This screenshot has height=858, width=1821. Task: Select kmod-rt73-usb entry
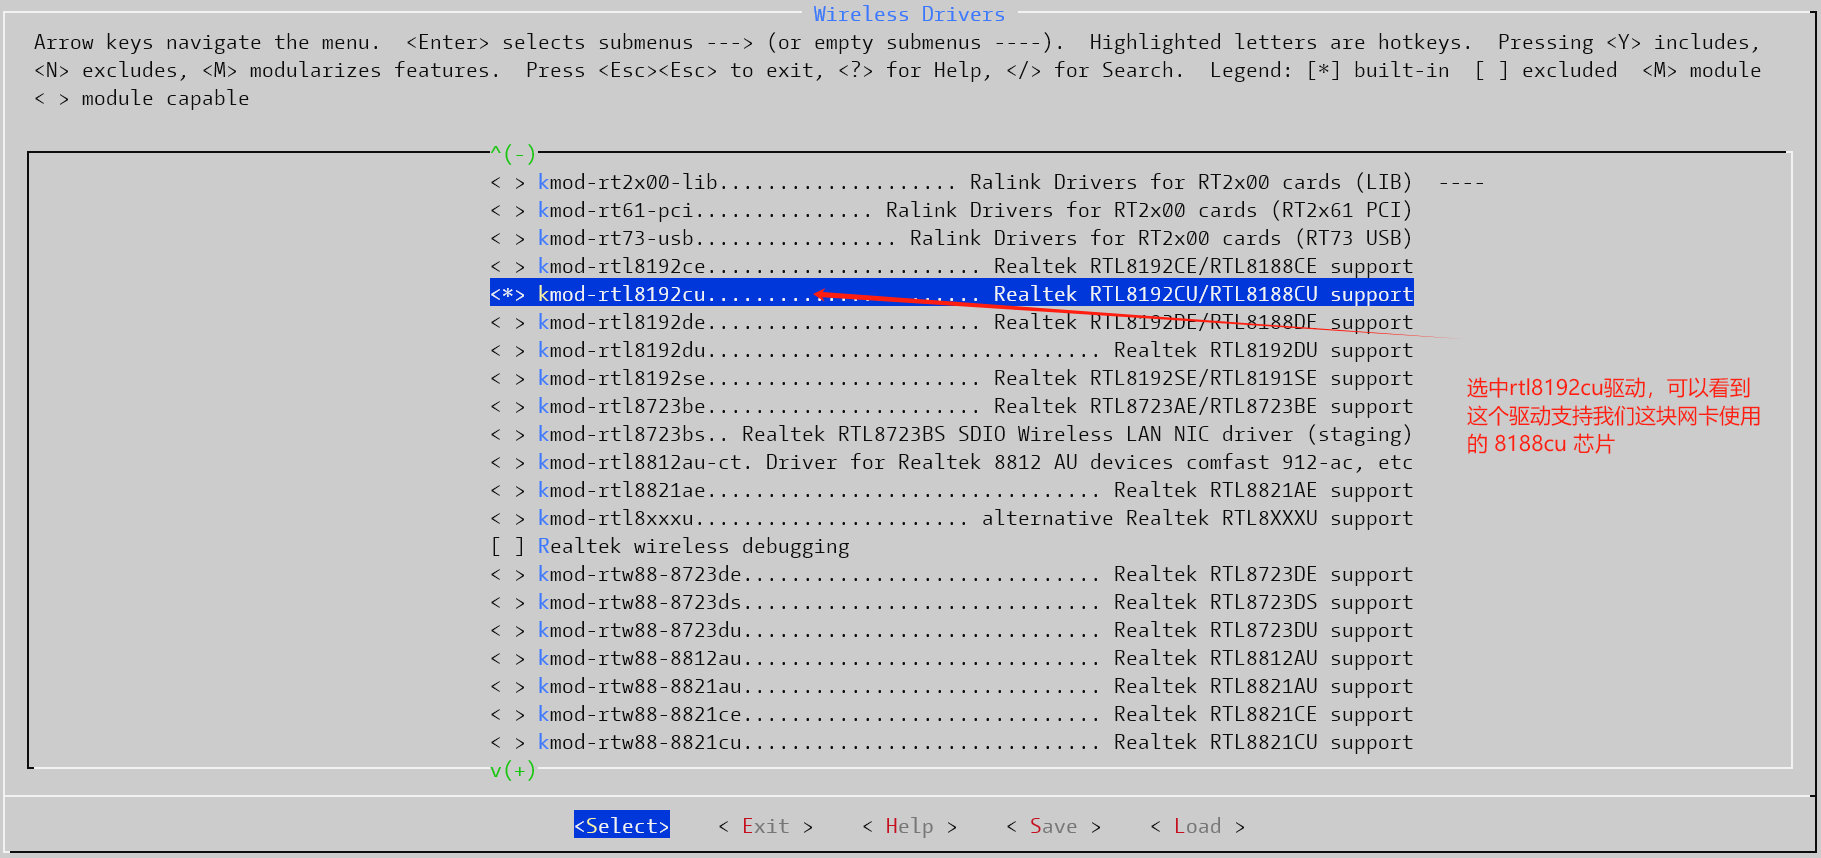tap(951, 238)
